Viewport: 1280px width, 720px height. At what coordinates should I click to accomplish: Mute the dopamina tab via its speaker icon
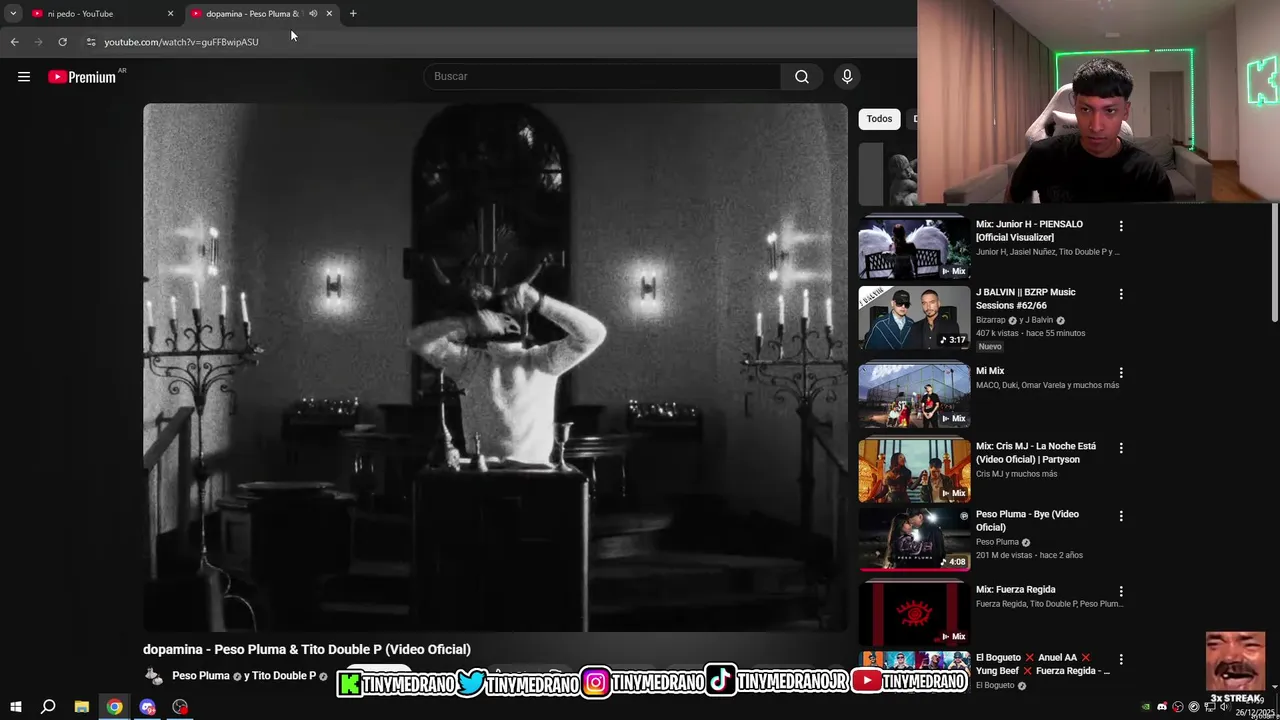313,14
